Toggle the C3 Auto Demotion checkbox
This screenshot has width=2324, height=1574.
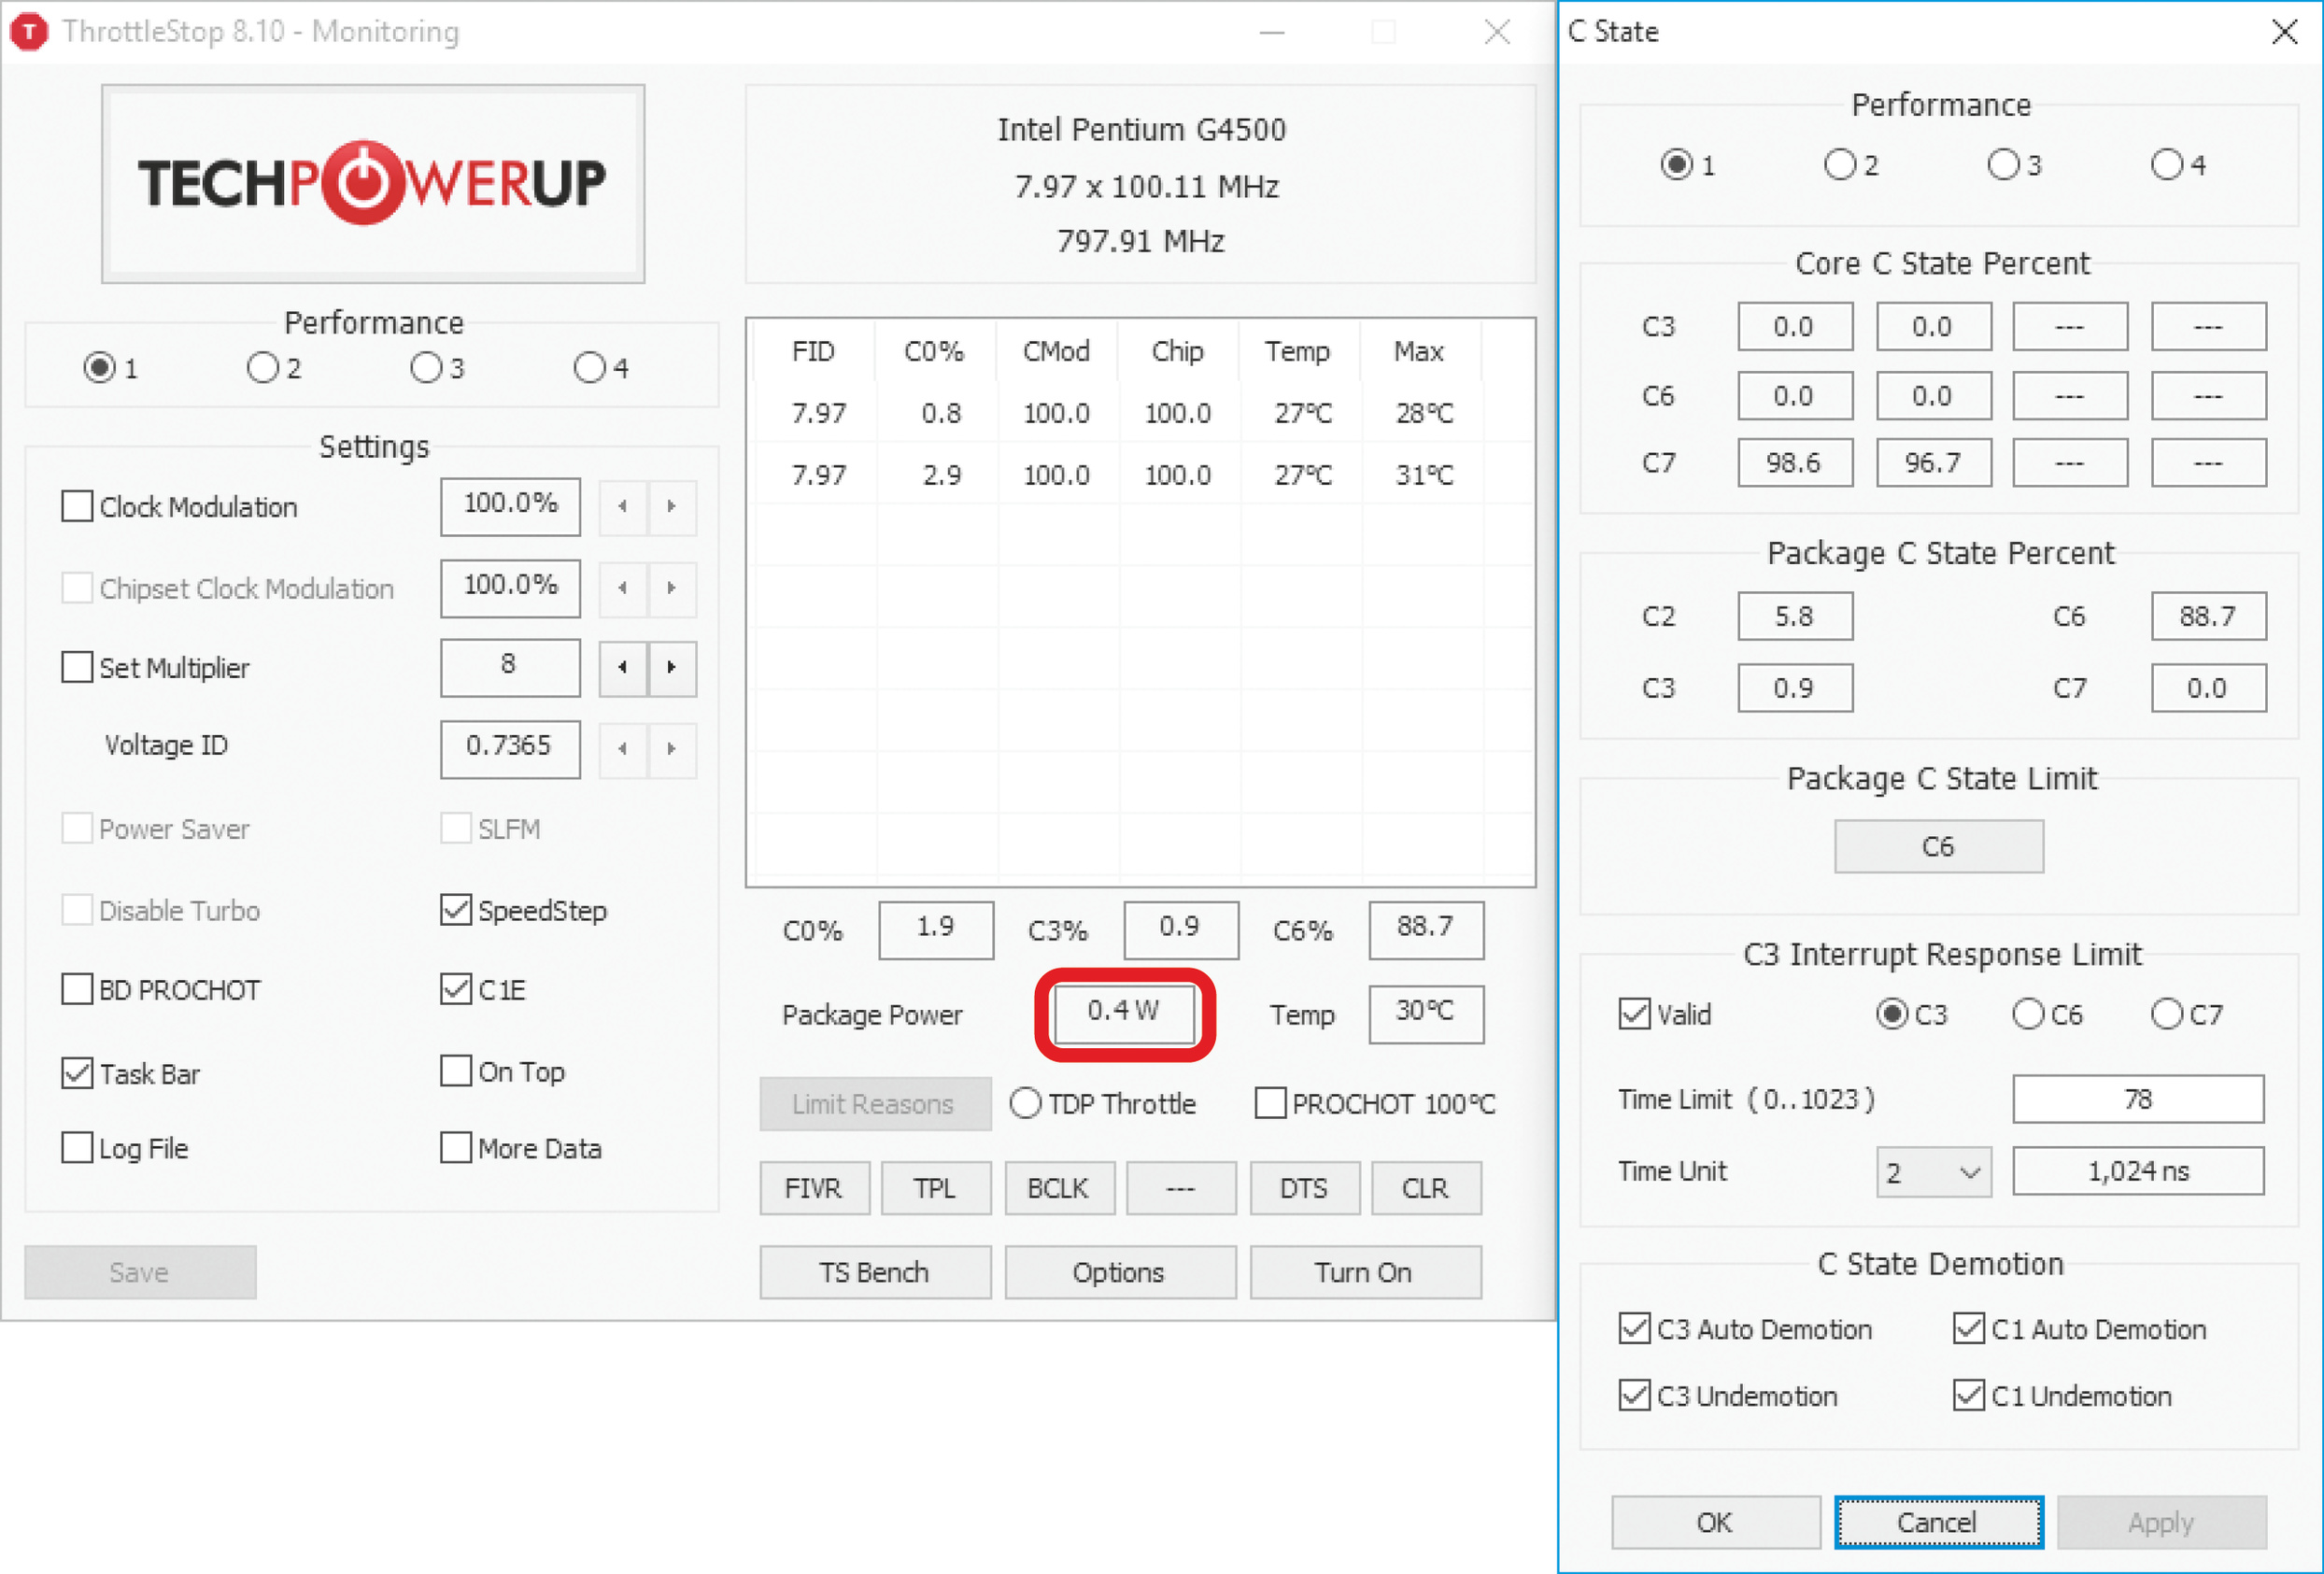point(1634,1329)
